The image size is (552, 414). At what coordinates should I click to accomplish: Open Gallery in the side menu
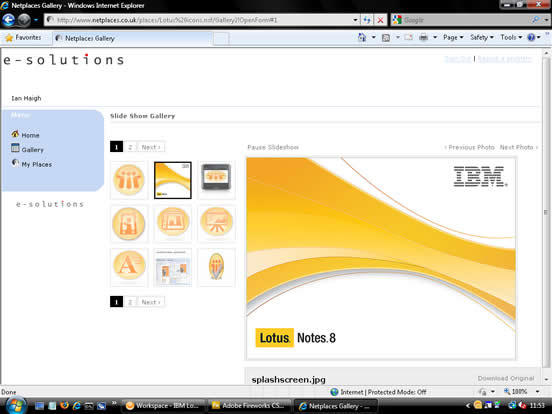pos(32,150)
